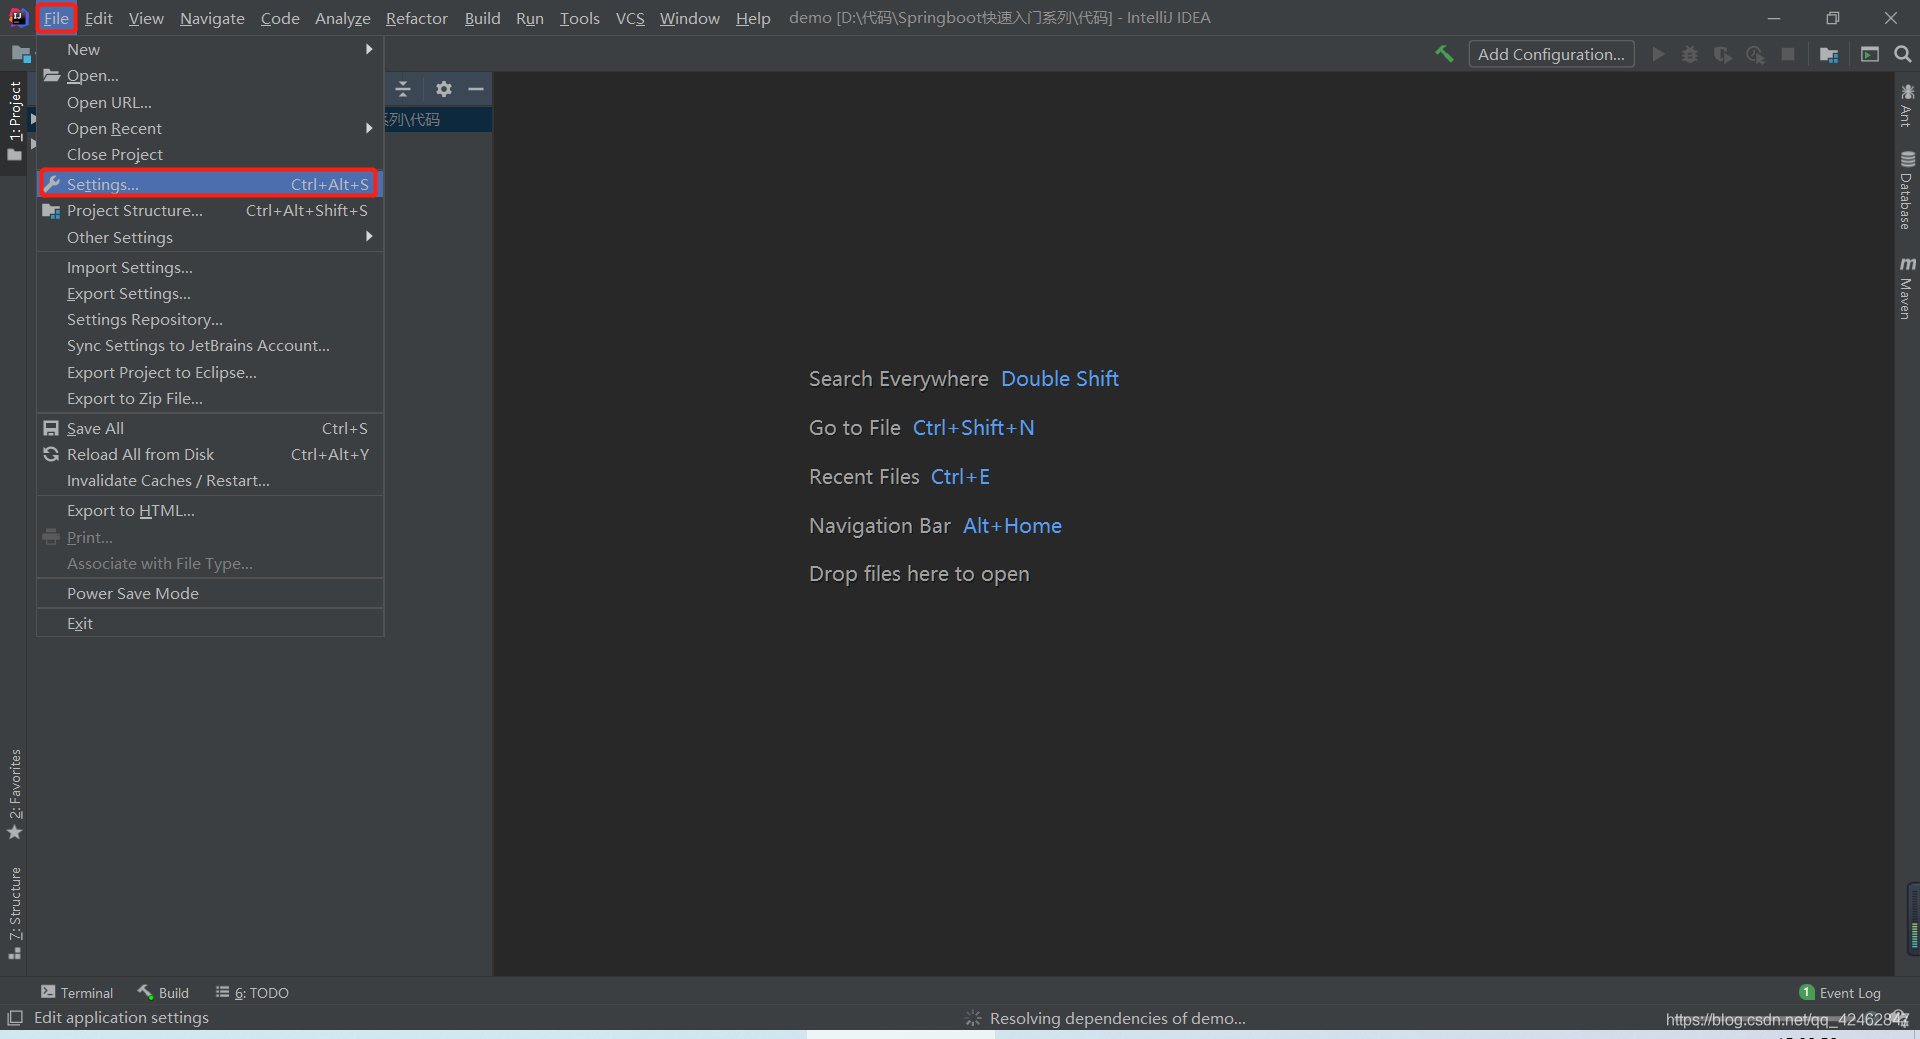Image resolution: width=1920 pixels, height=1039 pixels.
Task: Choose Import Settings... entry
Action: pyautogui.click(x=210, y=267)
